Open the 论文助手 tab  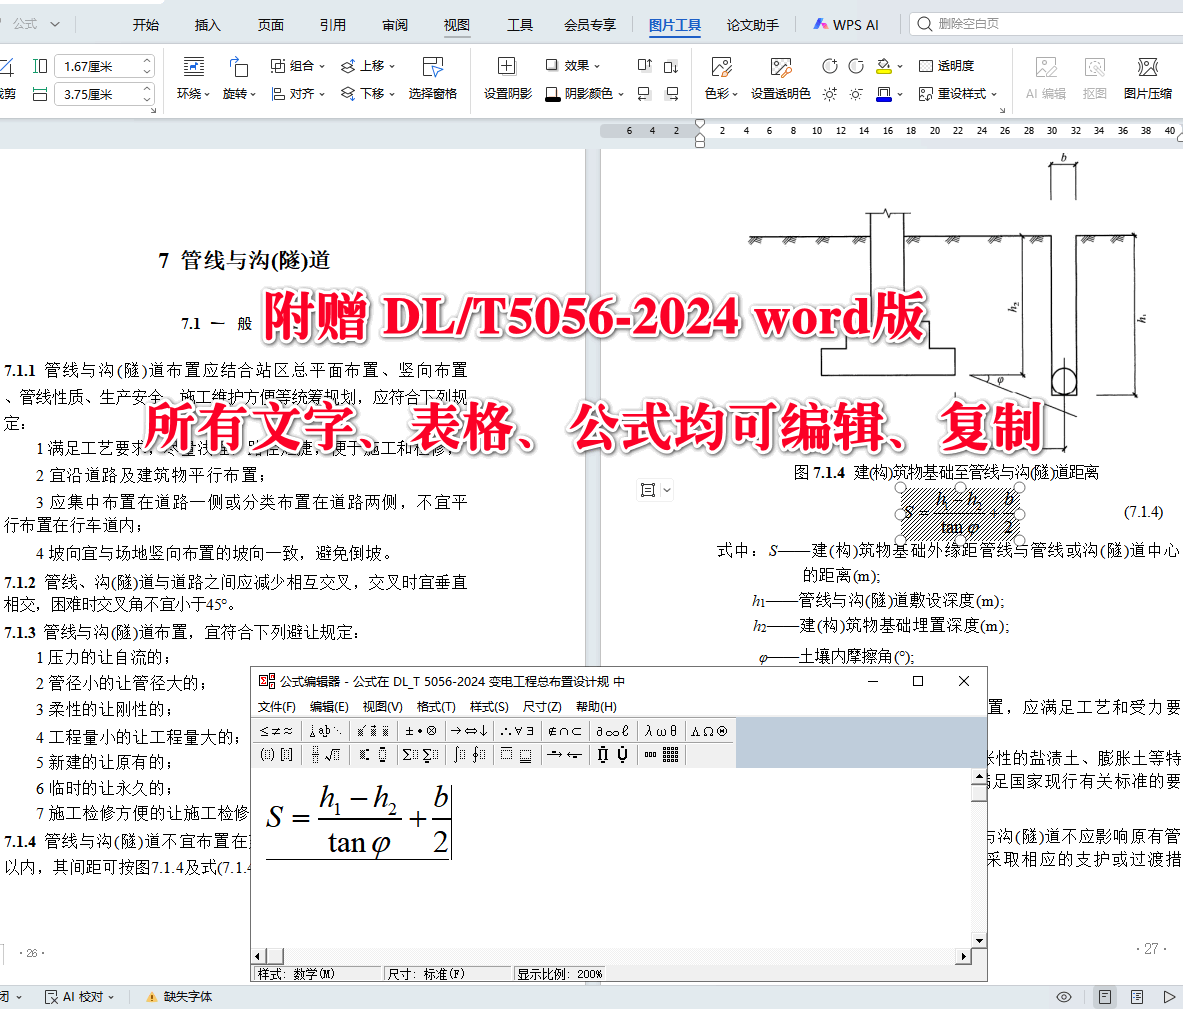(752, 25)
